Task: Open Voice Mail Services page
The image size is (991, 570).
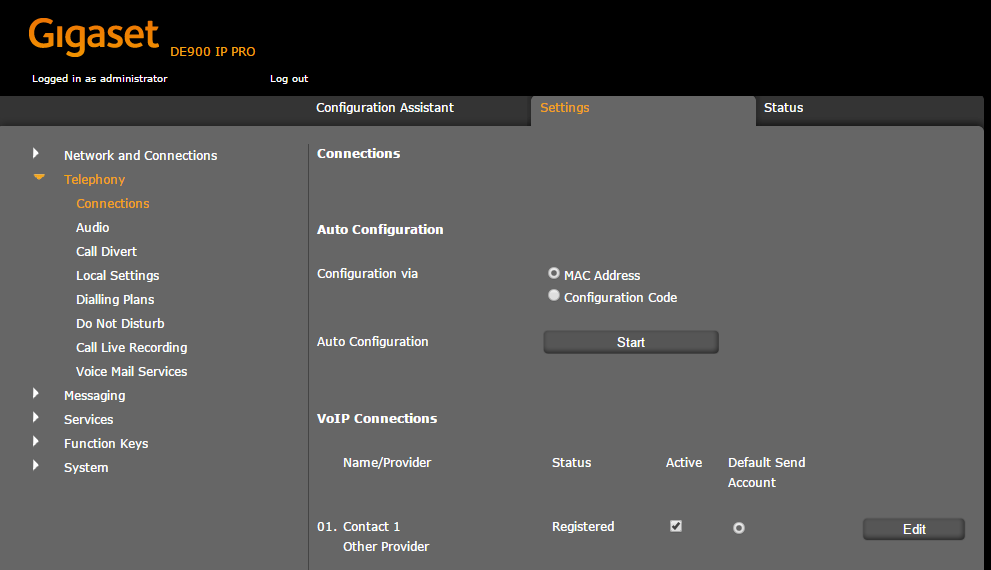Action: tap(132, 371)
